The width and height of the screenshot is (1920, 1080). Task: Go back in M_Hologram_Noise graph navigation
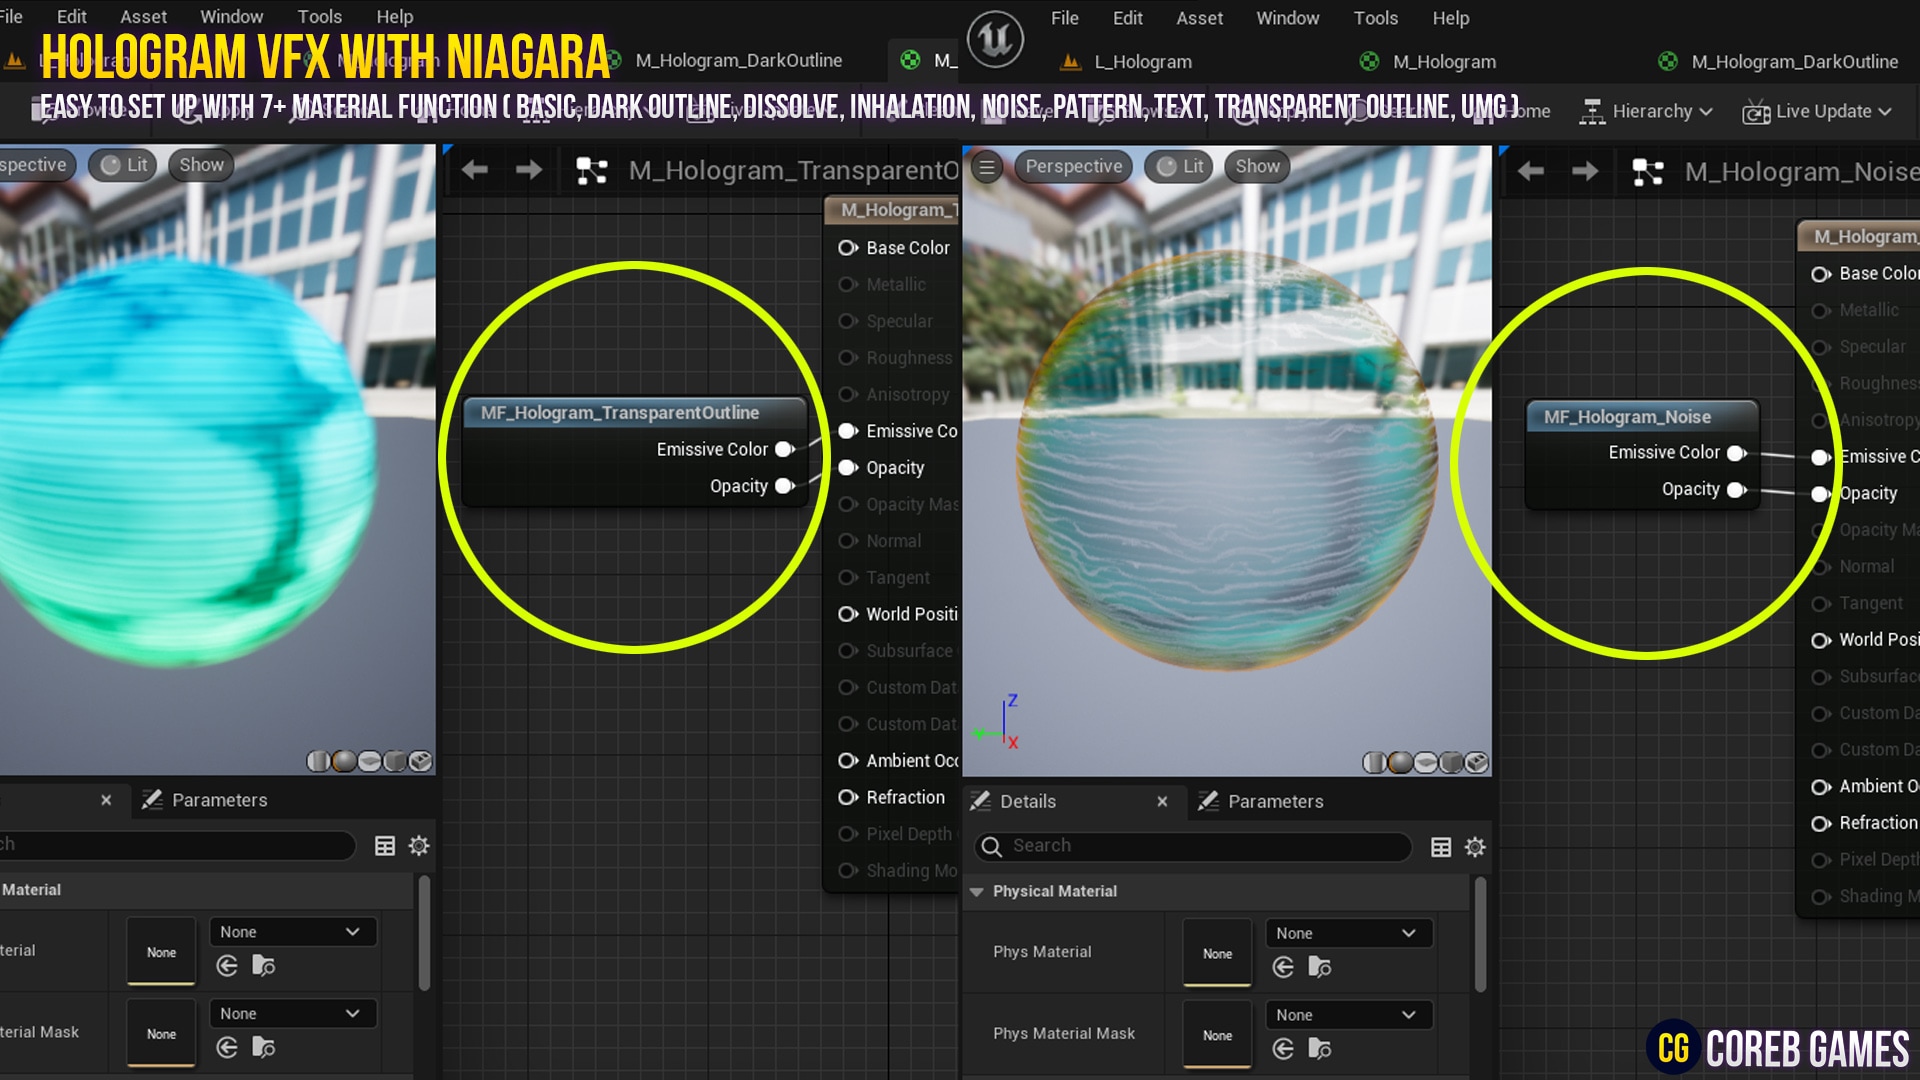[x=1531, y=172]
